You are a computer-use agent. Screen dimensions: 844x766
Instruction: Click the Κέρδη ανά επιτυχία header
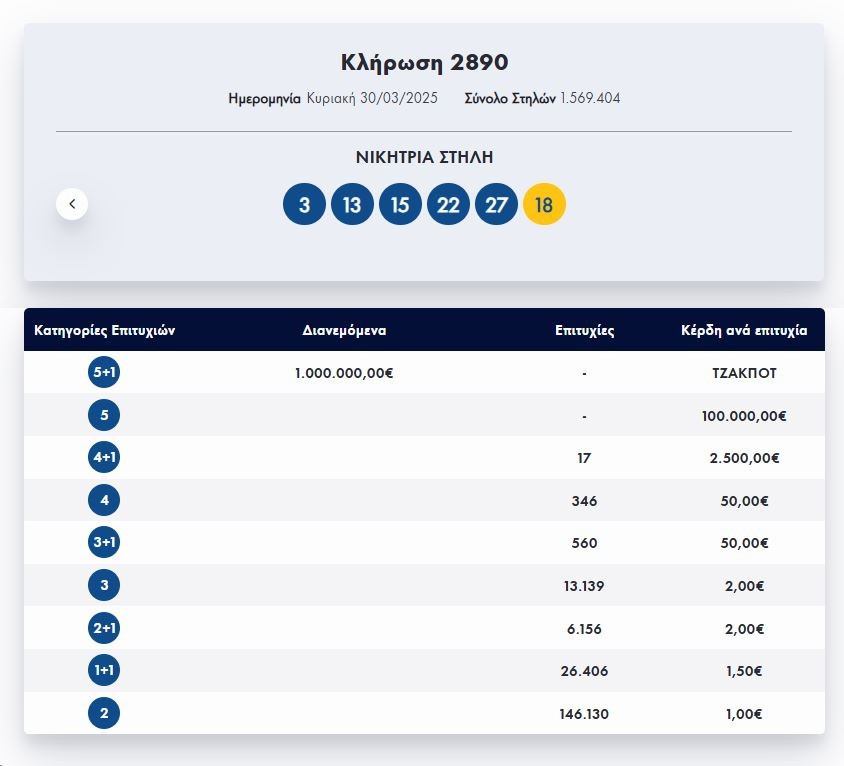coord(744,331)
